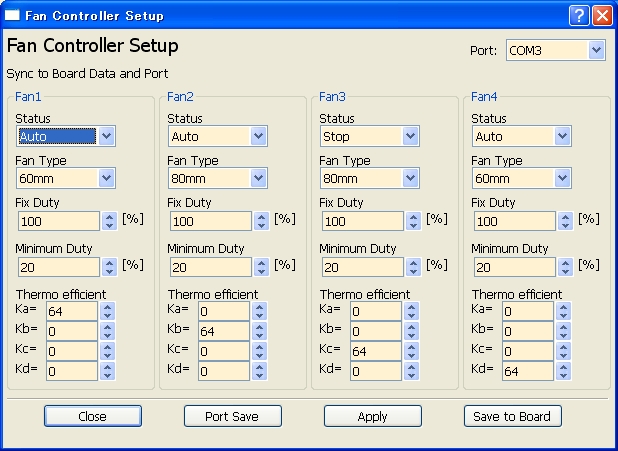The image size is (618, 451).
Task: Click Fan4 Minimum Duty value field
Action: tap(515, 267)
